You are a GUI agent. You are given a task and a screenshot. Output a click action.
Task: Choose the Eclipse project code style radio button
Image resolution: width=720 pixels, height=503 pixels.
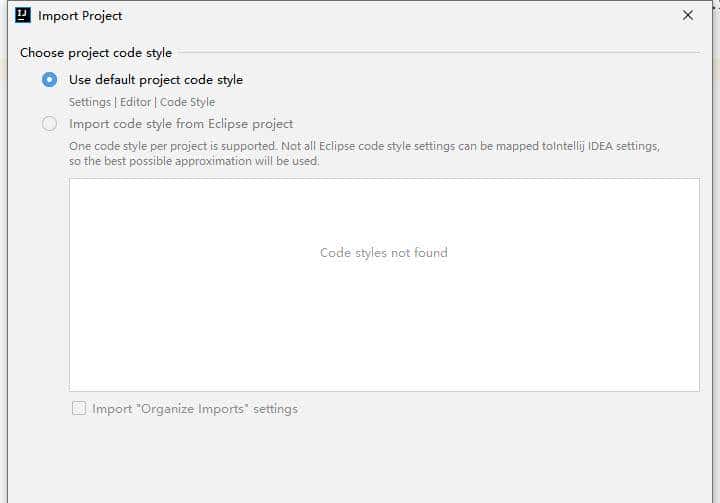click(49, 124)
